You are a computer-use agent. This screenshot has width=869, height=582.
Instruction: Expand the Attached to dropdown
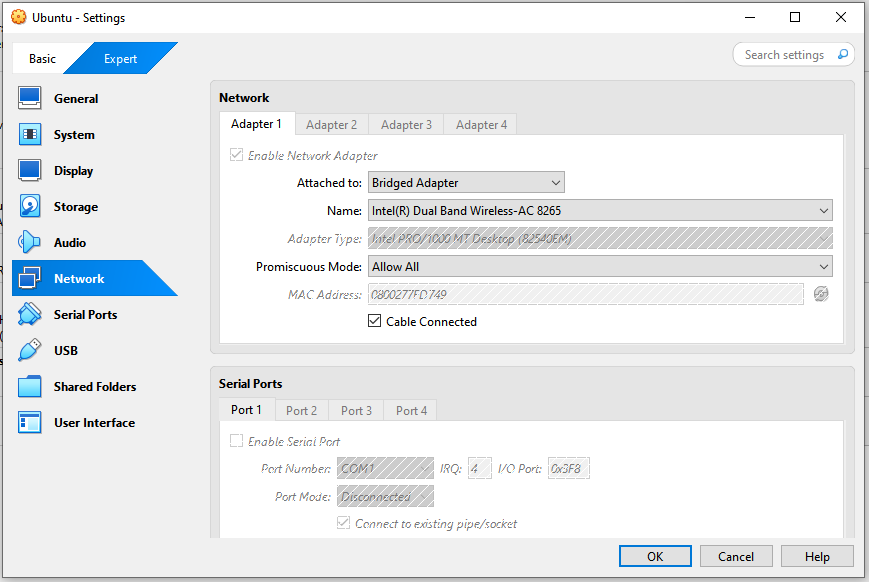[466, 182]
